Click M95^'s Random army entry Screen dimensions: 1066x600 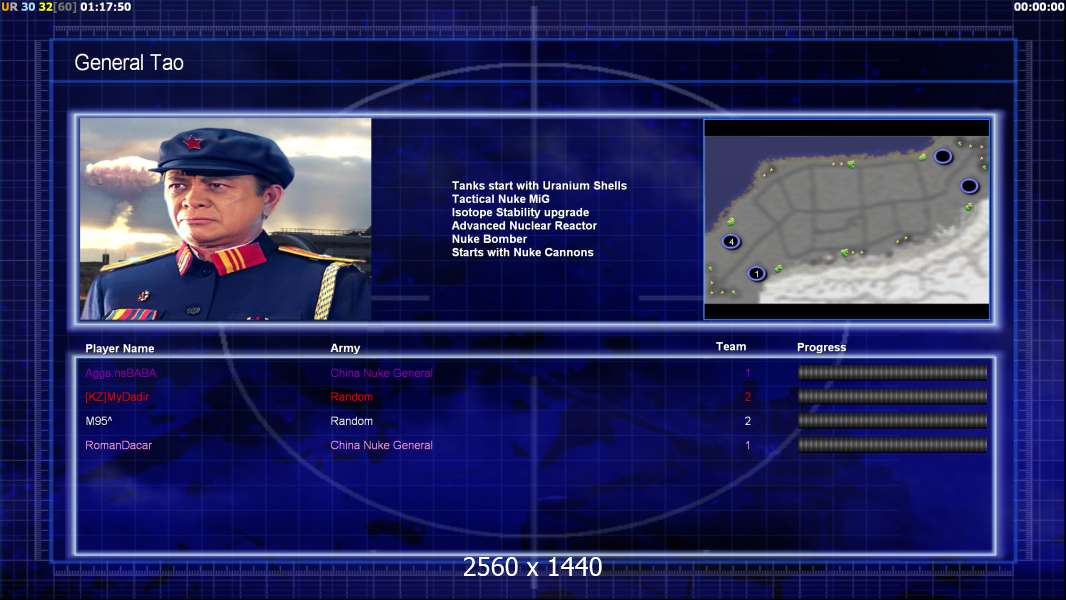click(351, 421)
